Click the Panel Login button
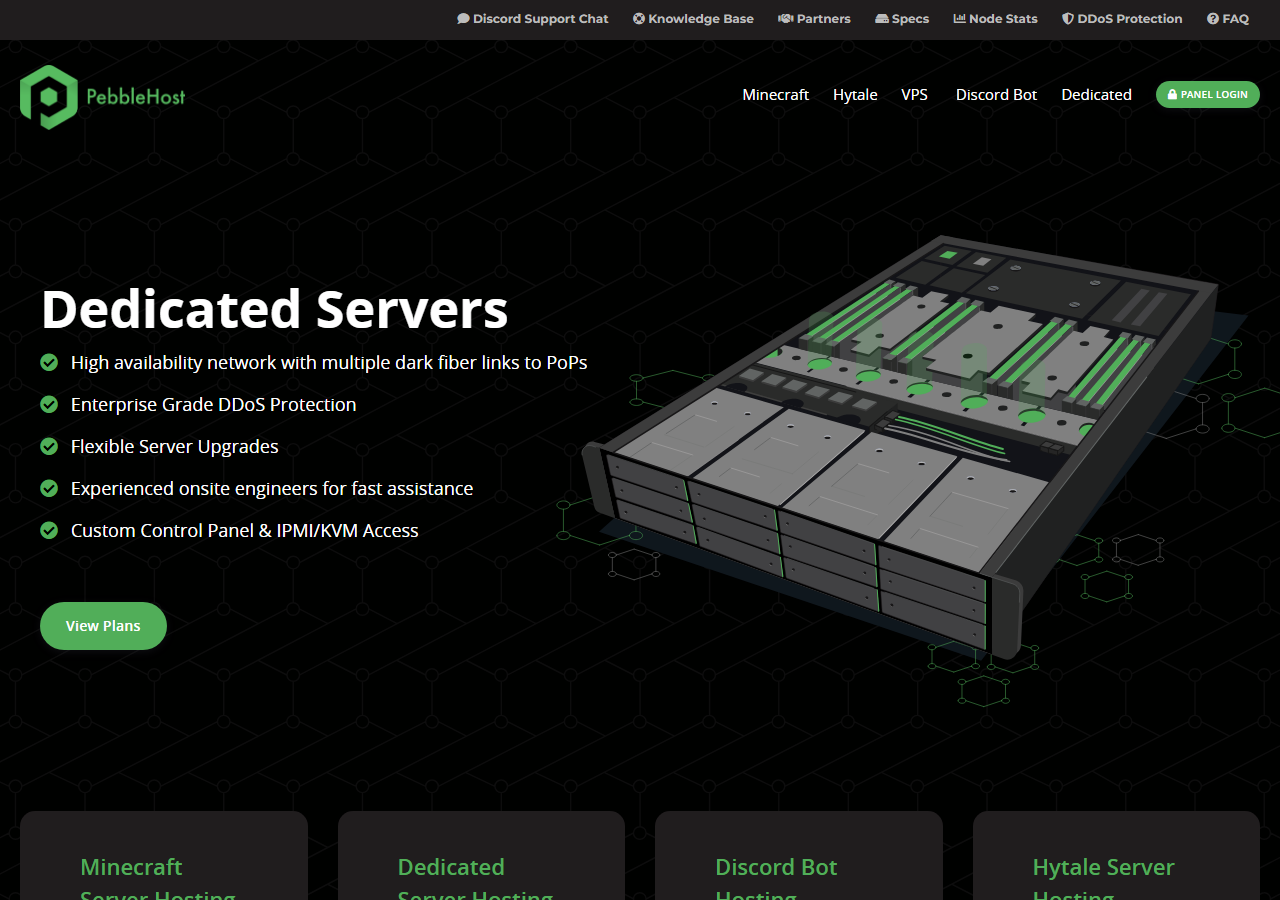The height and width of the screenshot is (900, 1280). (x=1208, y=95)
